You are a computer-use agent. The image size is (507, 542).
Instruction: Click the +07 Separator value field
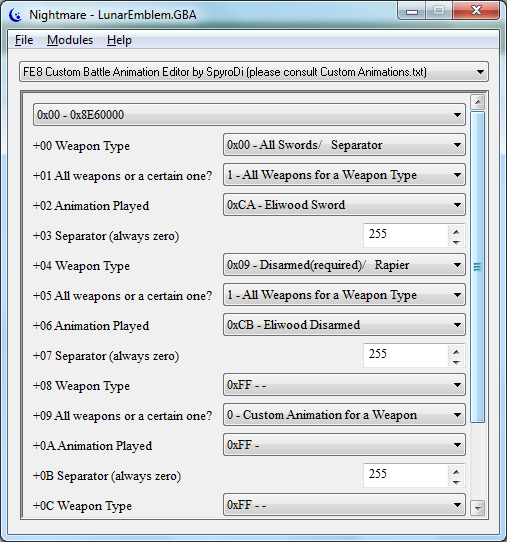point(406,355)
